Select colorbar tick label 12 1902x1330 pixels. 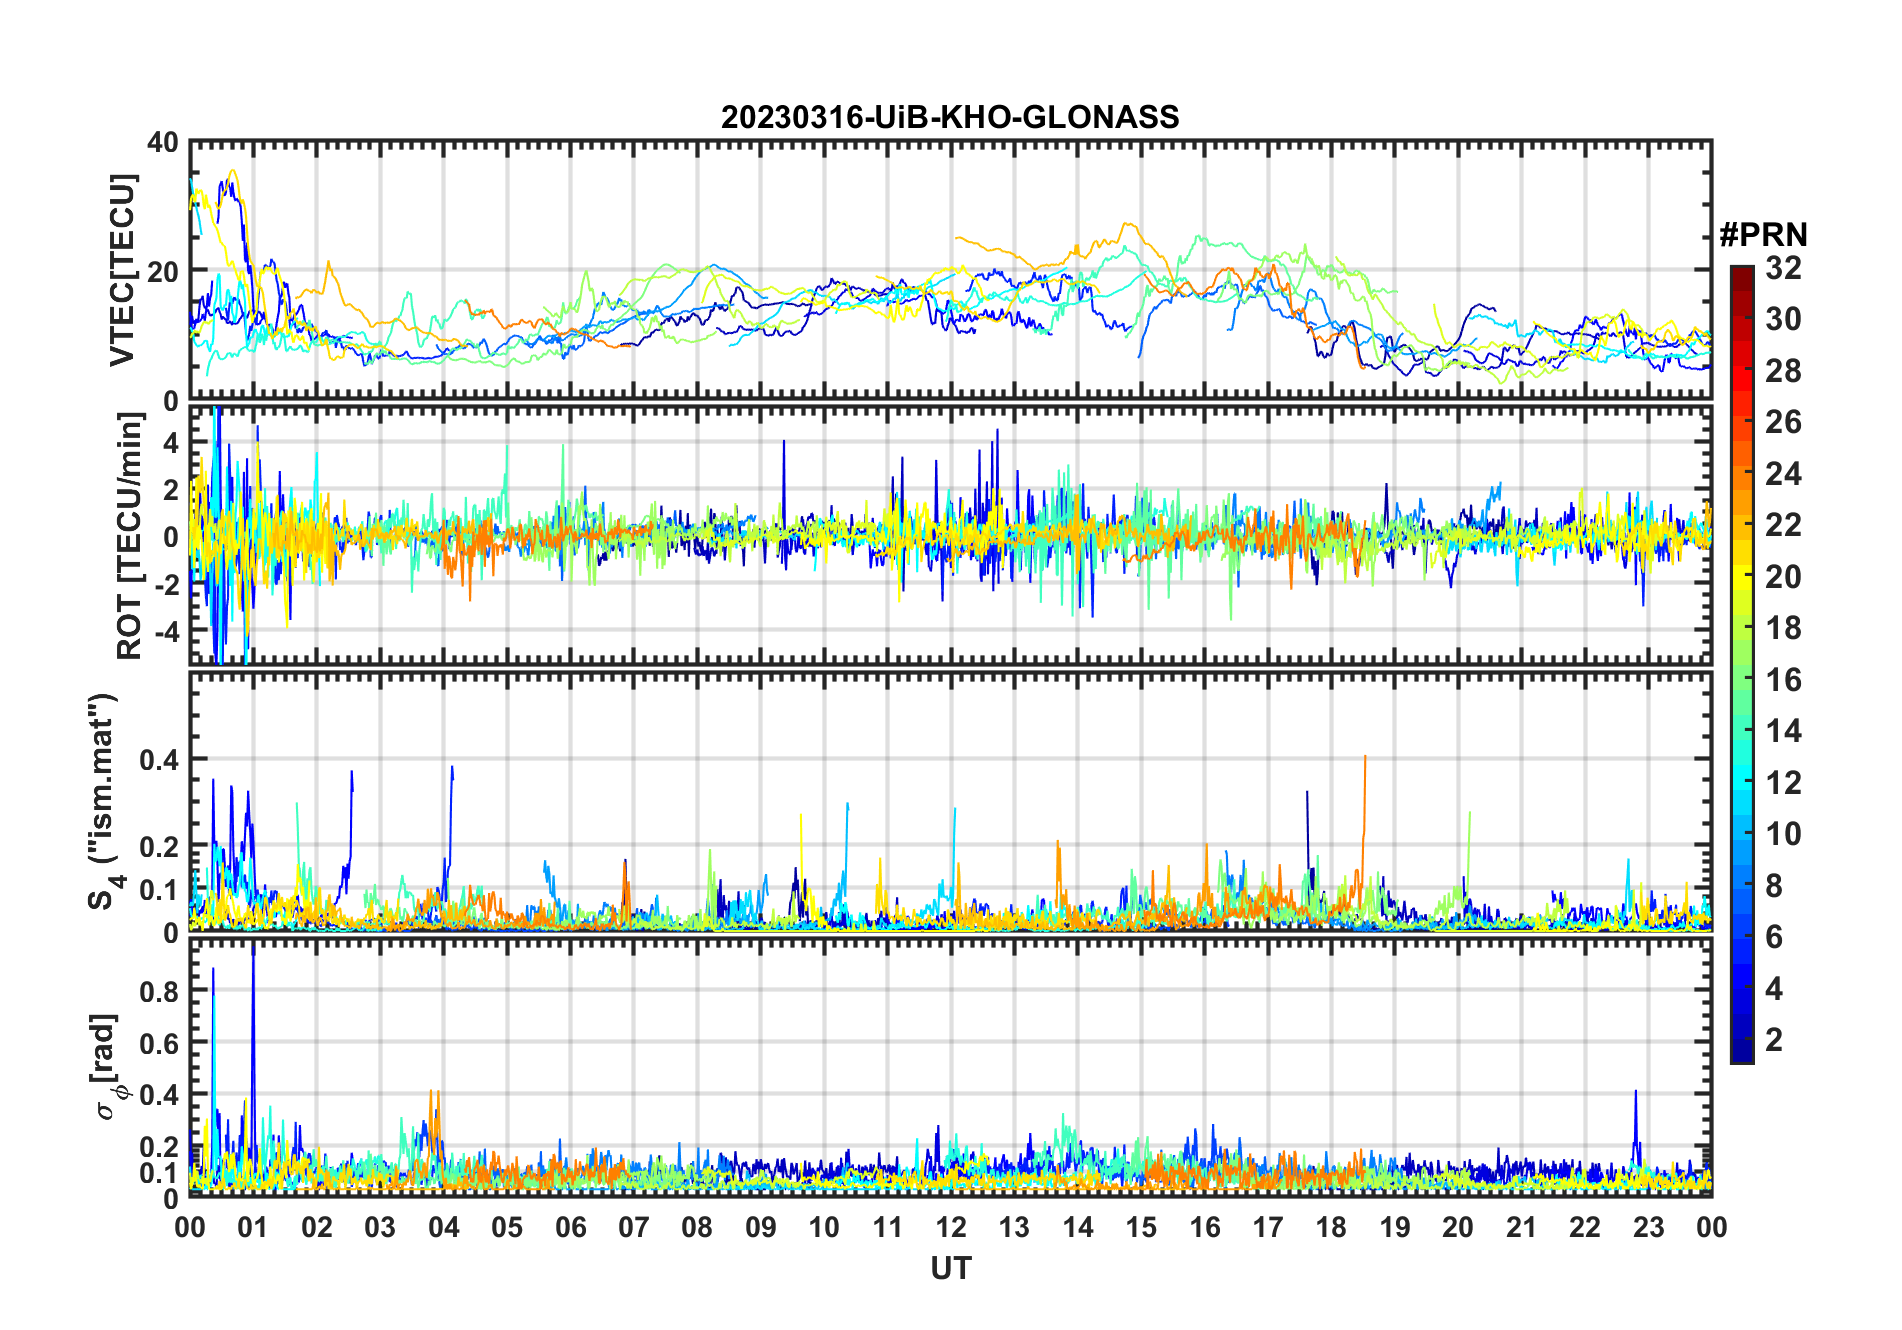(x=1783, y=783)
